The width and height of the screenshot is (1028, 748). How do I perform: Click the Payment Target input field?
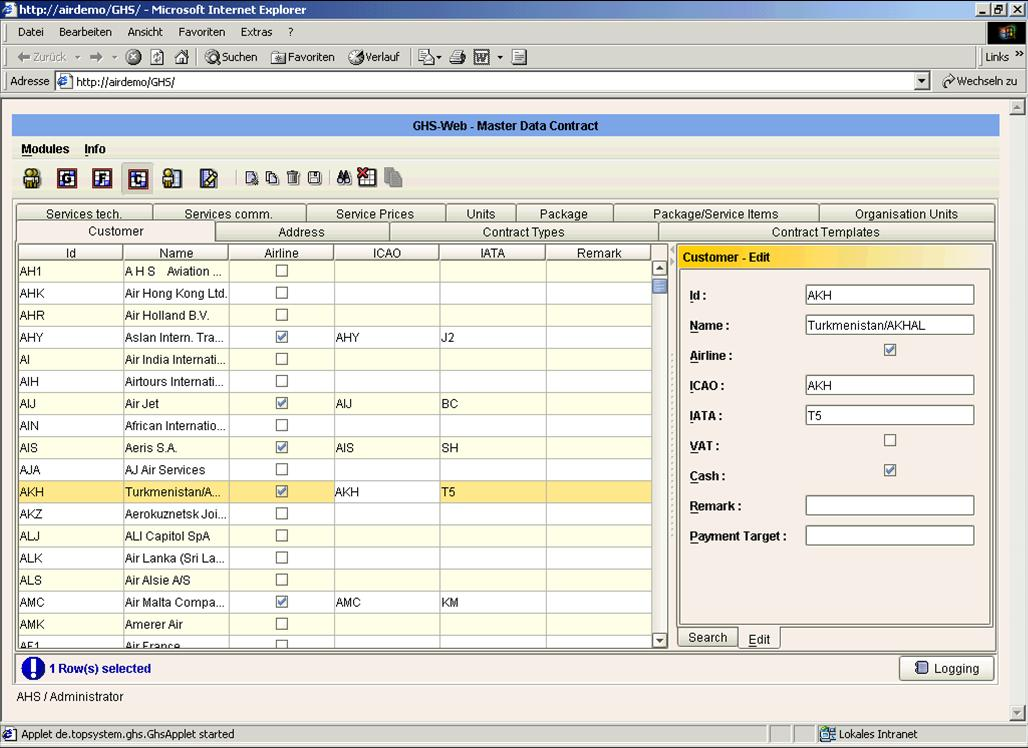pos(889,536)
